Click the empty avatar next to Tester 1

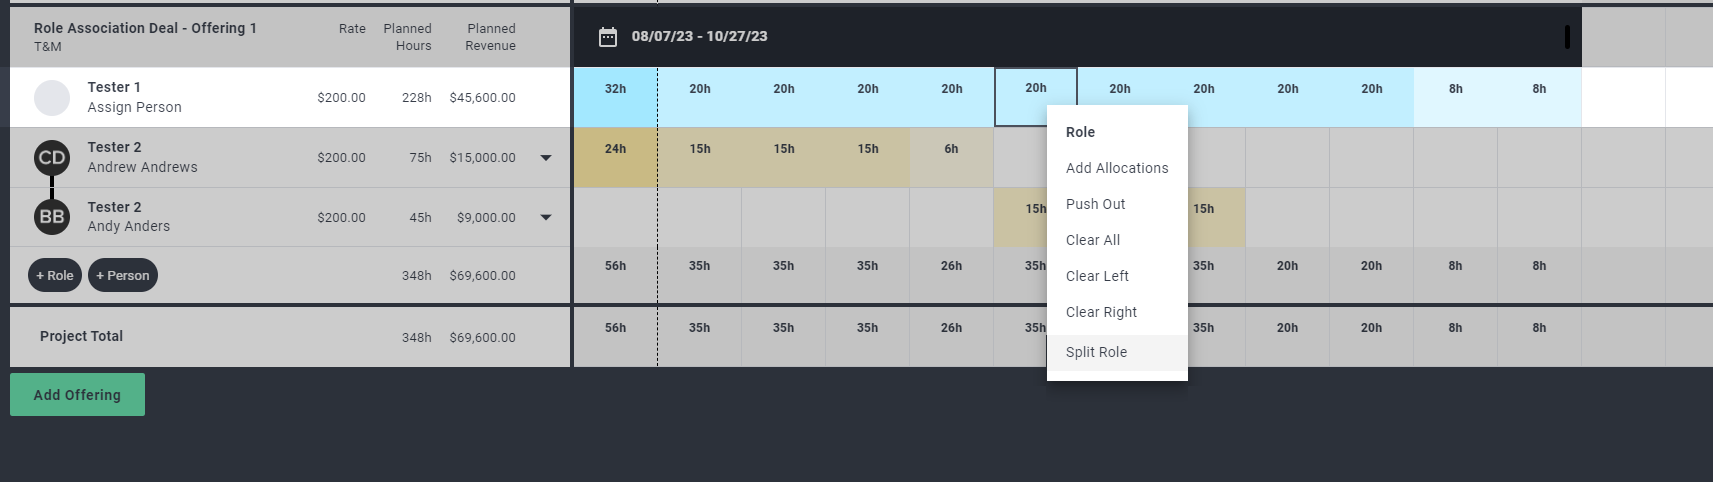(52, 98)
